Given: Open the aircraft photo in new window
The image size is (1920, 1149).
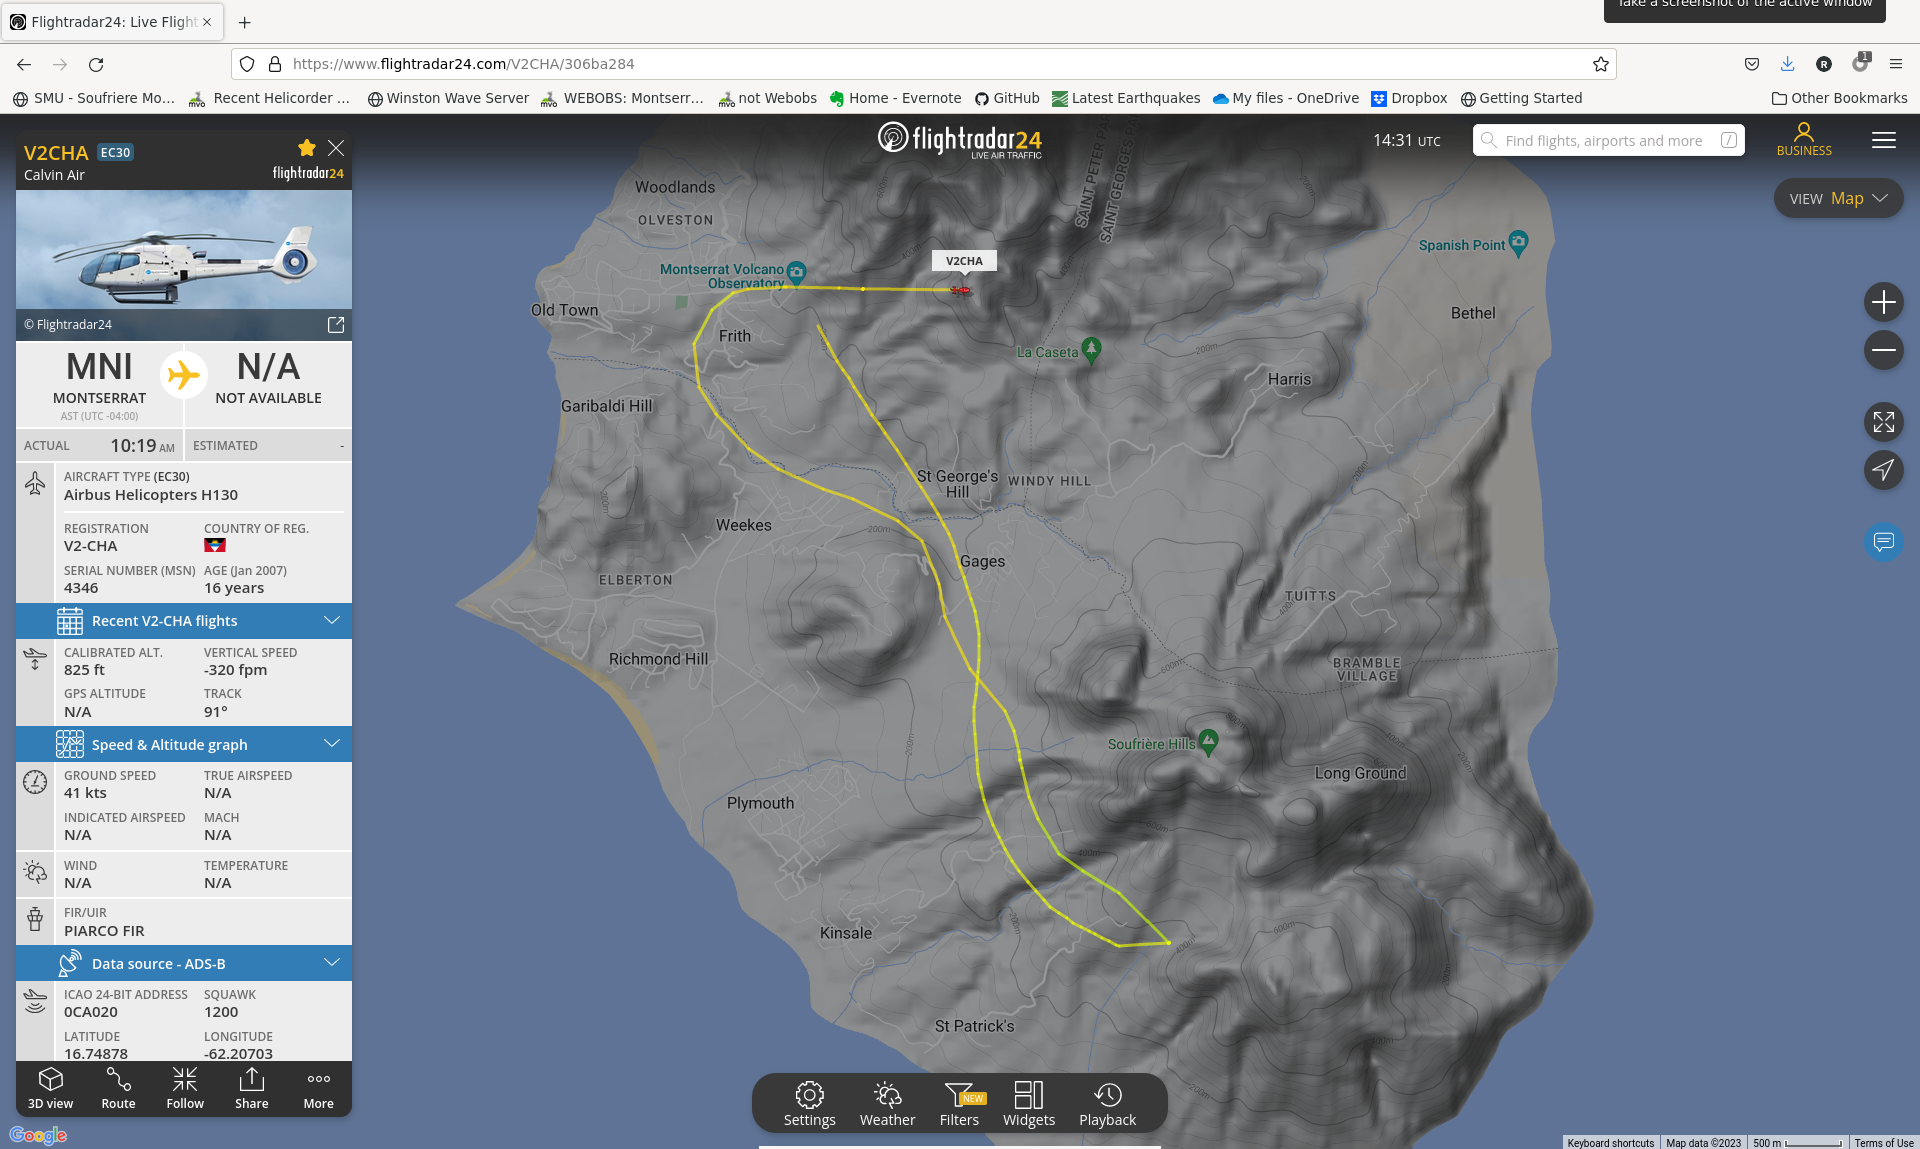Looking at the screenshot, I should point(336,325).
